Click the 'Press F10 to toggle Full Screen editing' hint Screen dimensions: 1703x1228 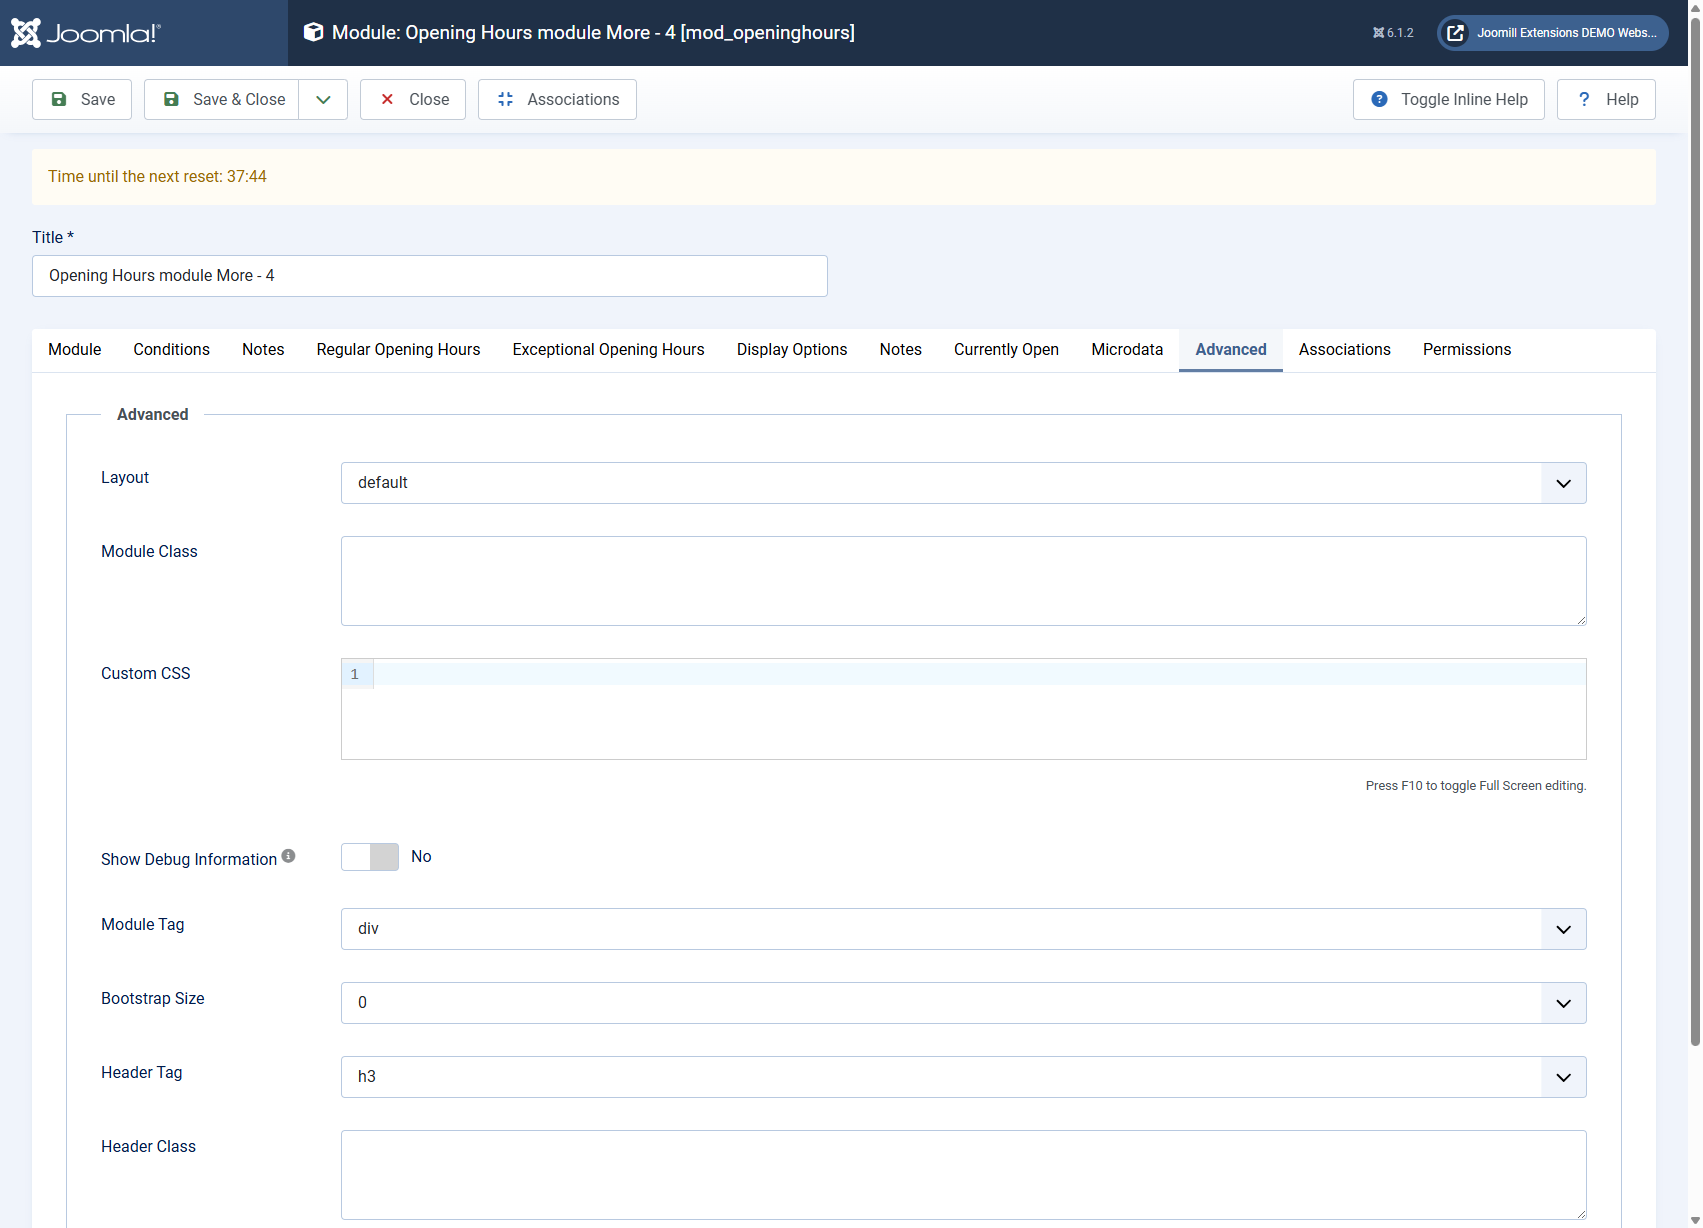click(x=1476, y=786)
